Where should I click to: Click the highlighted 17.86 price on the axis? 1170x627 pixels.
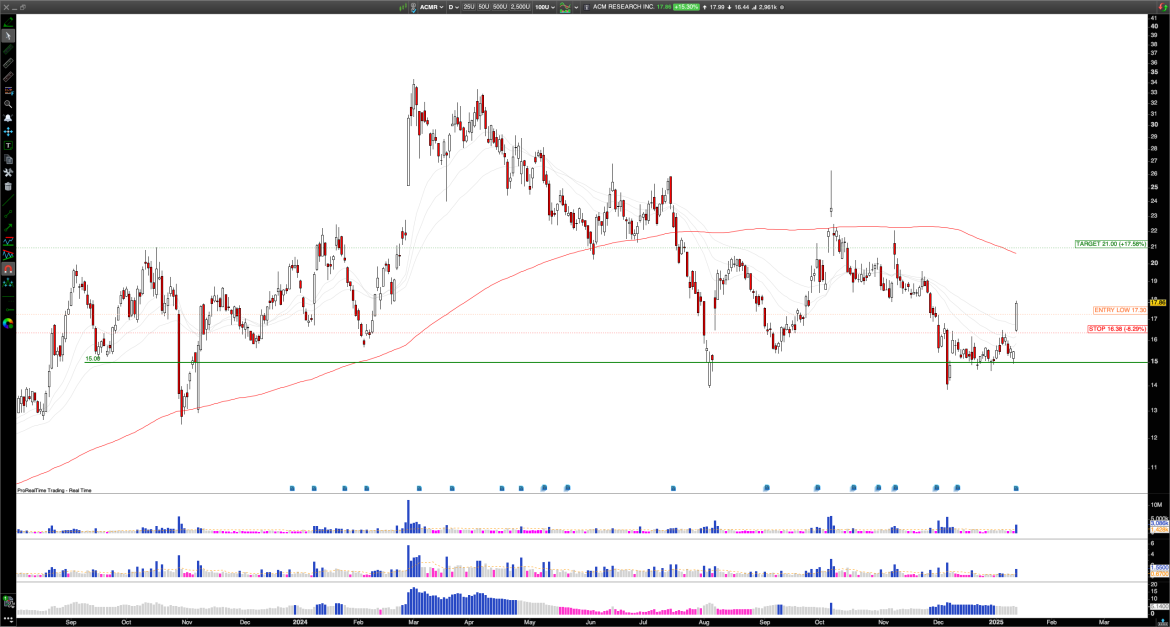coord(1160,302)
